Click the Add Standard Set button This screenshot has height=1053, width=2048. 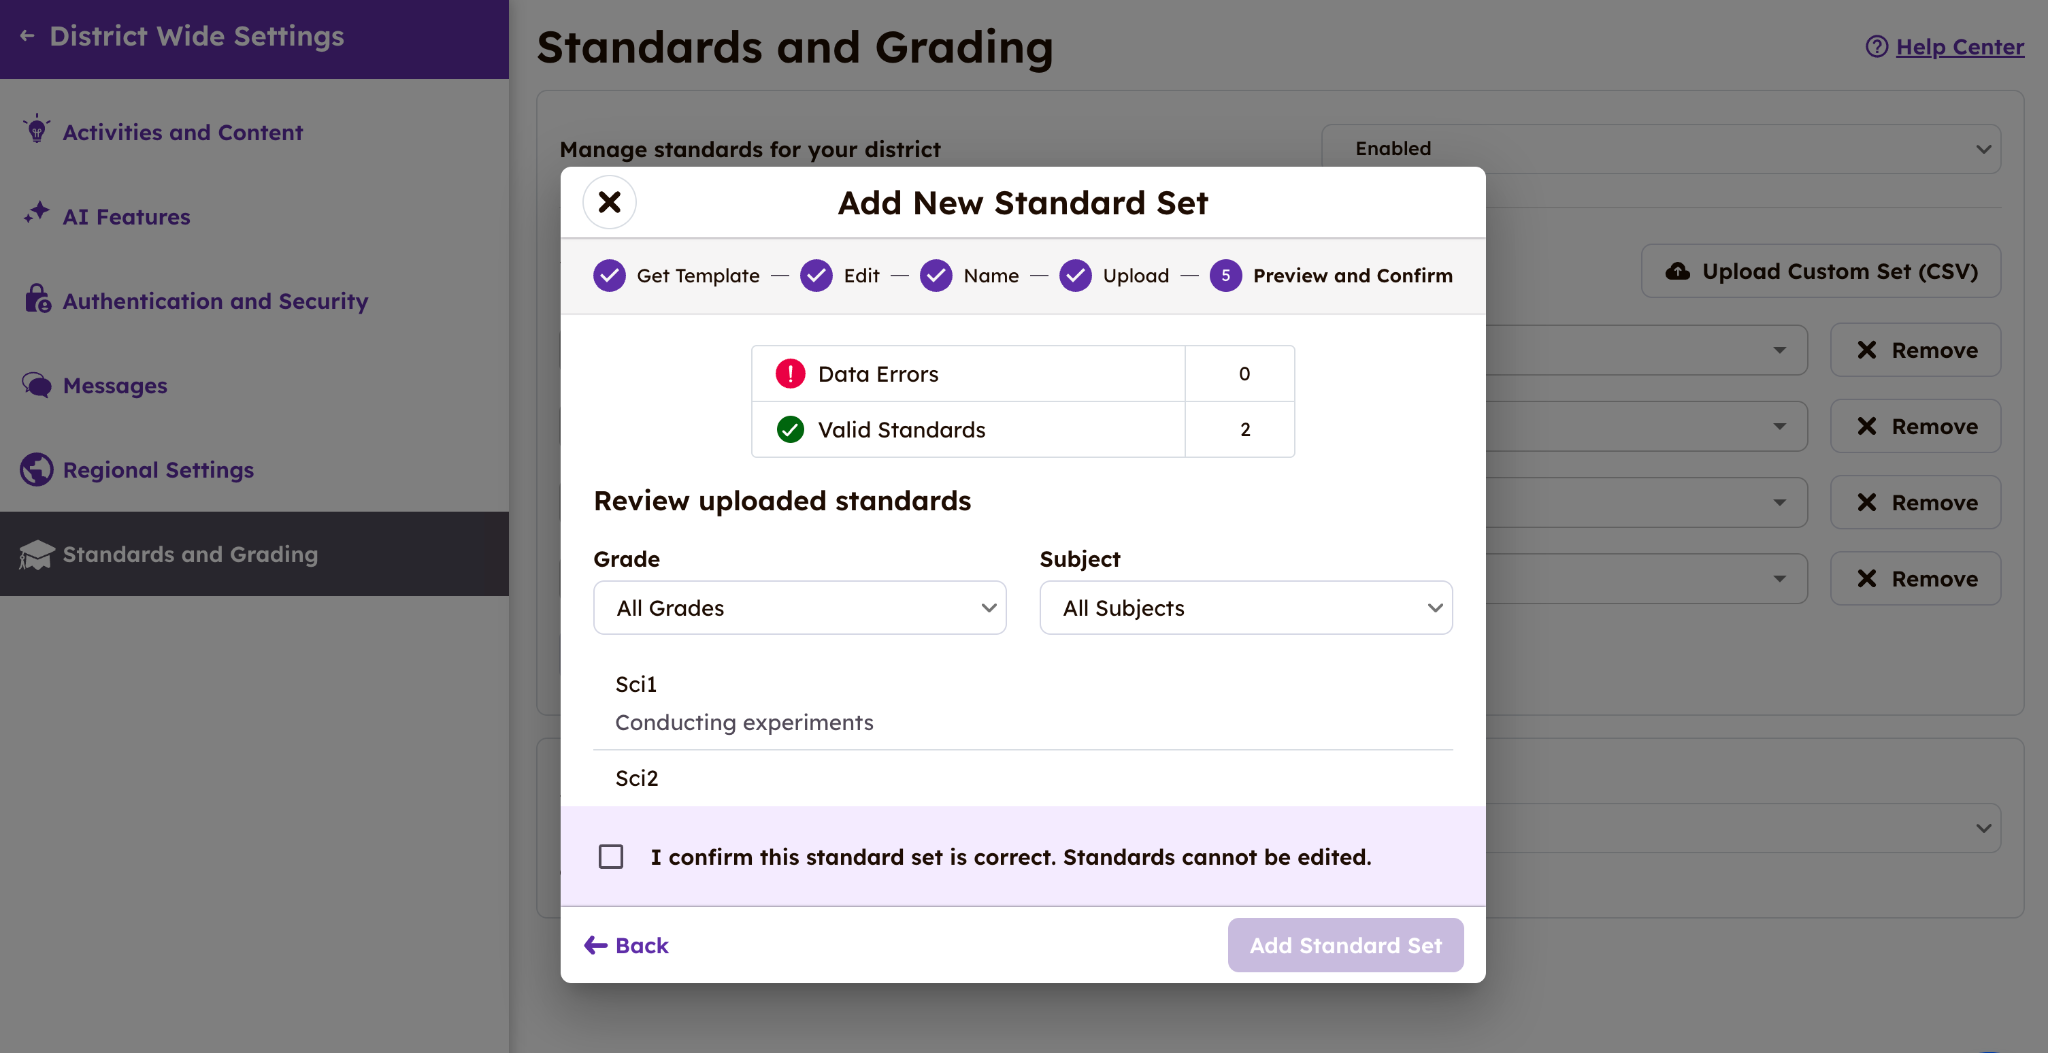click(x=1345, y=945)
